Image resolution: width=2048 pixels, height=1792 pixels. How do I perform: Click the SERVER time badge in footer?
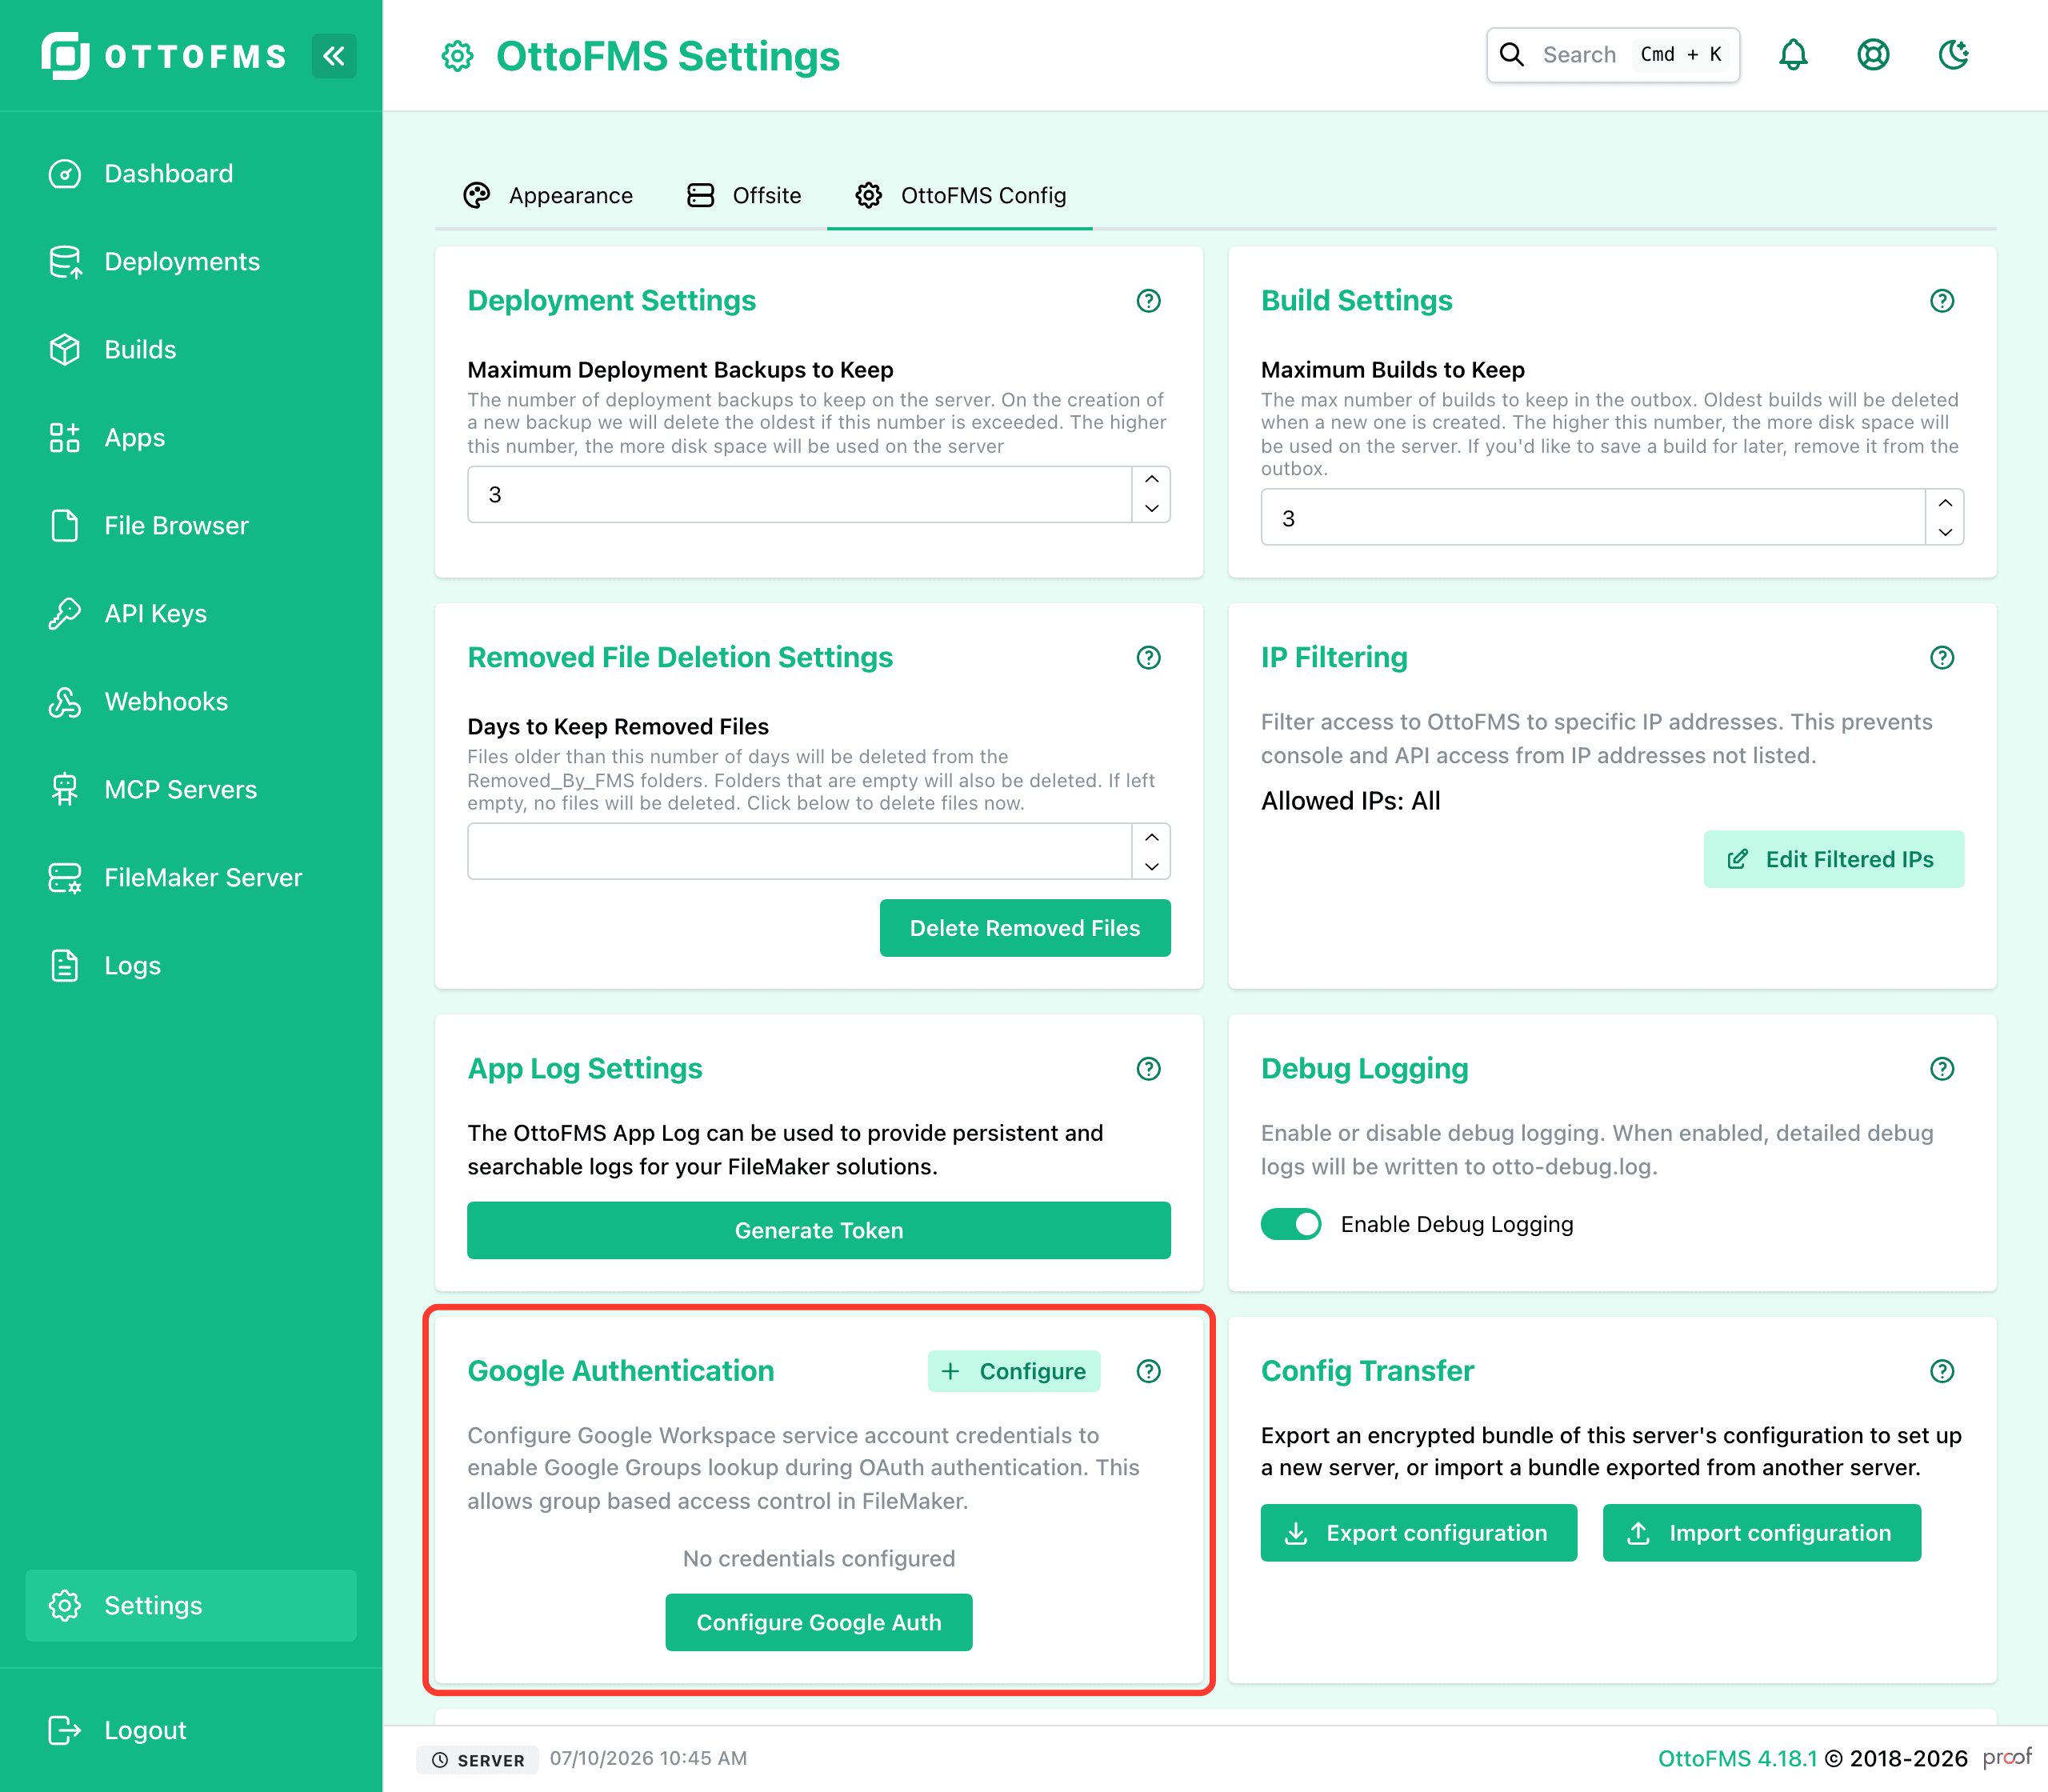[x=478, y=1760]
